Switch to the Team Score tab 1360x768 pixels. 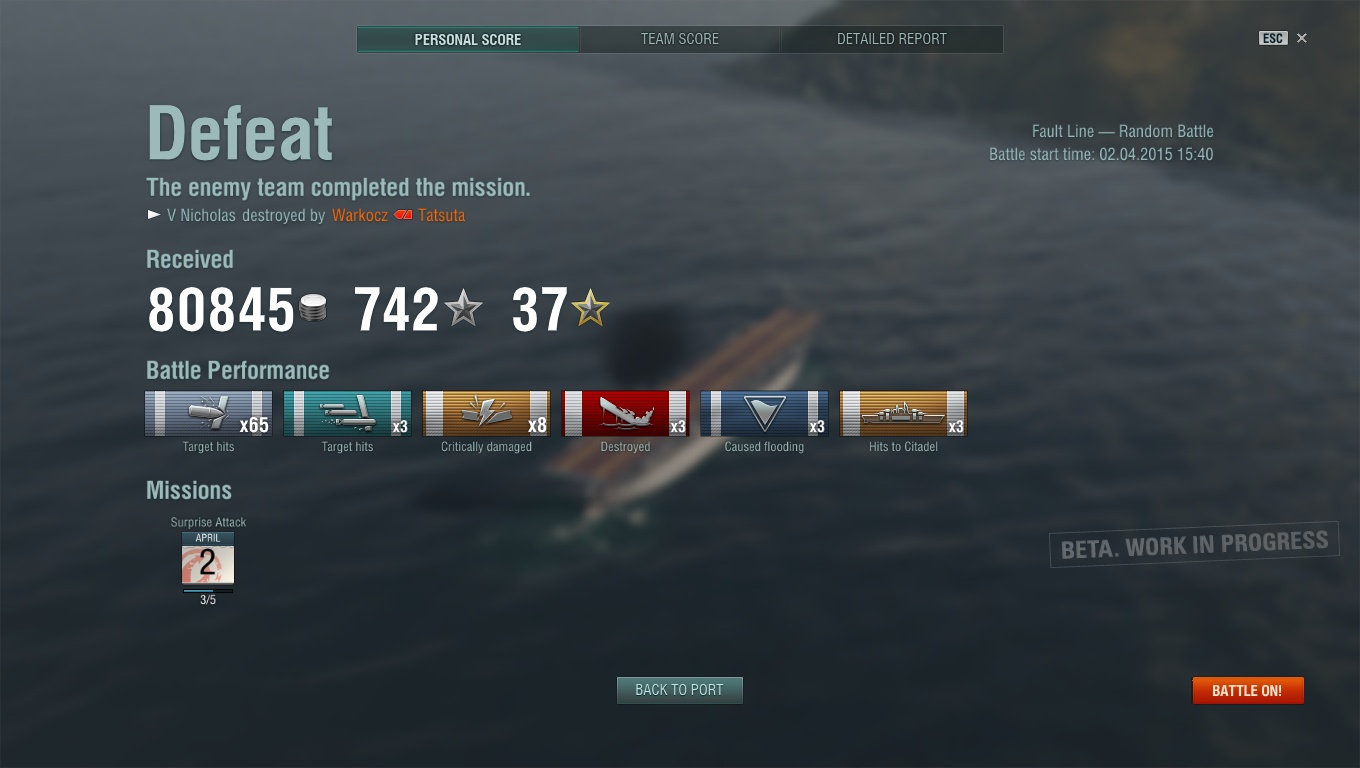pyautogui.click(x=680, y=39)
